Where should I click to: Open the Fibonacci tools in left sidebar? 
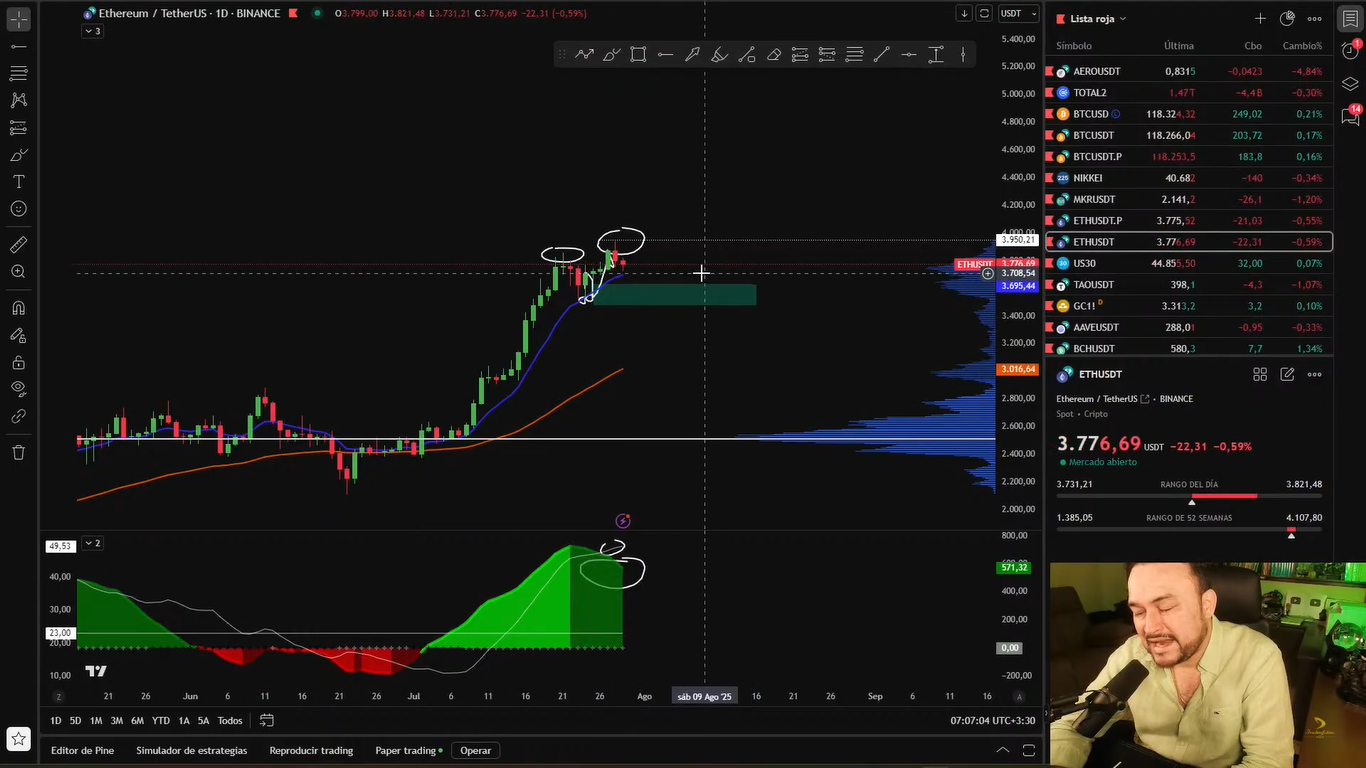(x=18, y=73)
